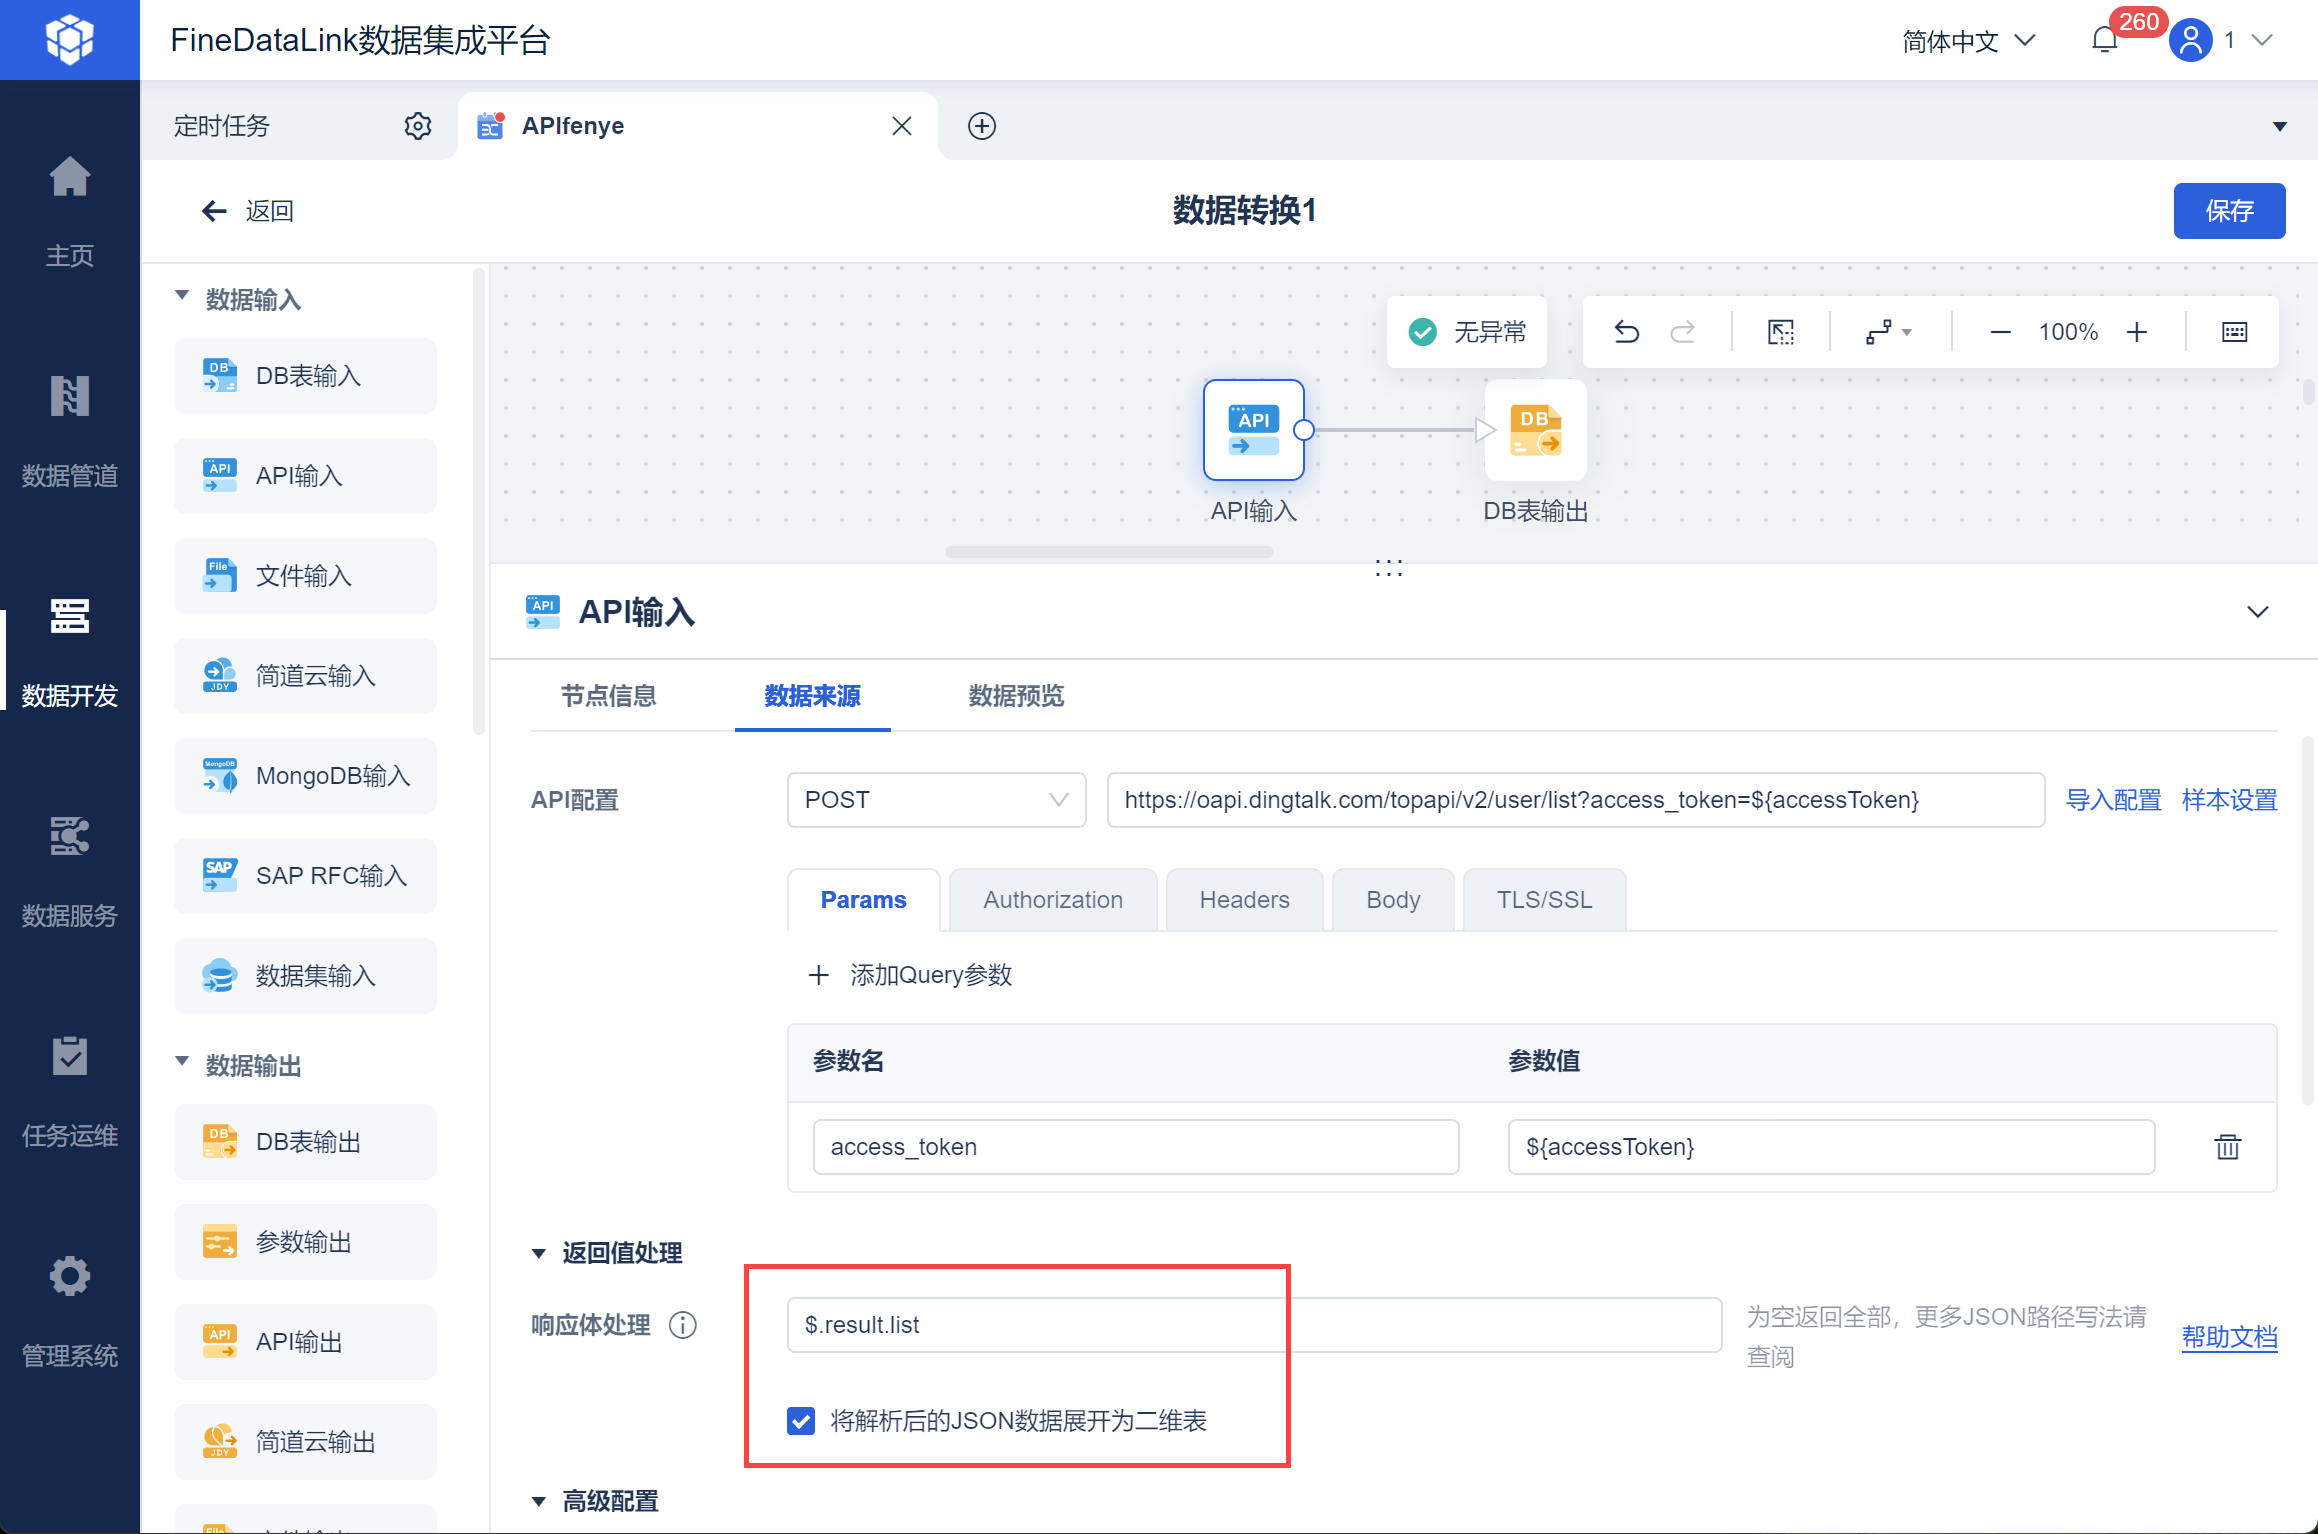Switch to the 数据预览 tab
The height and width of the screenshot is (1534, 2318).
1015,696
